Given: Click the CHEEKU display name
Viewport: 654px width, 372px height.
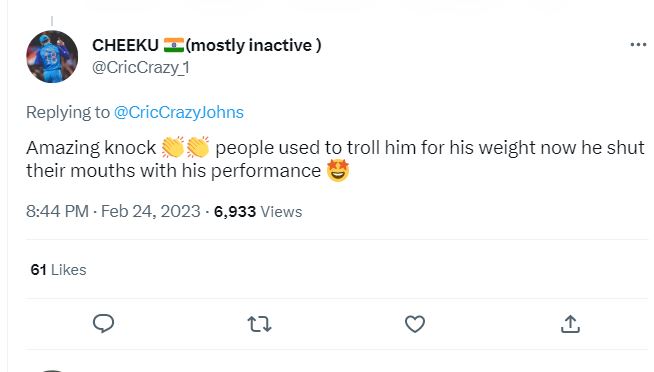Looking at the screenshot, I should click(x=125, y=45).
